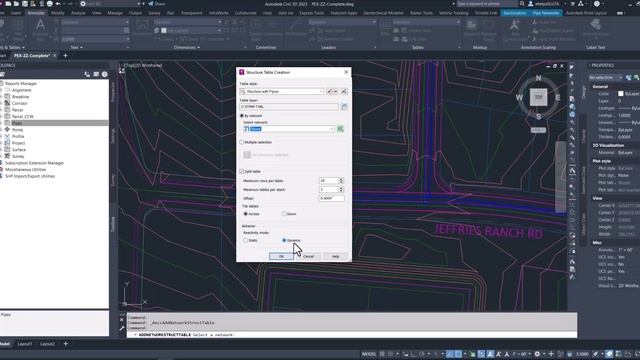Toggle the Split table checkbox

(242, 171)
